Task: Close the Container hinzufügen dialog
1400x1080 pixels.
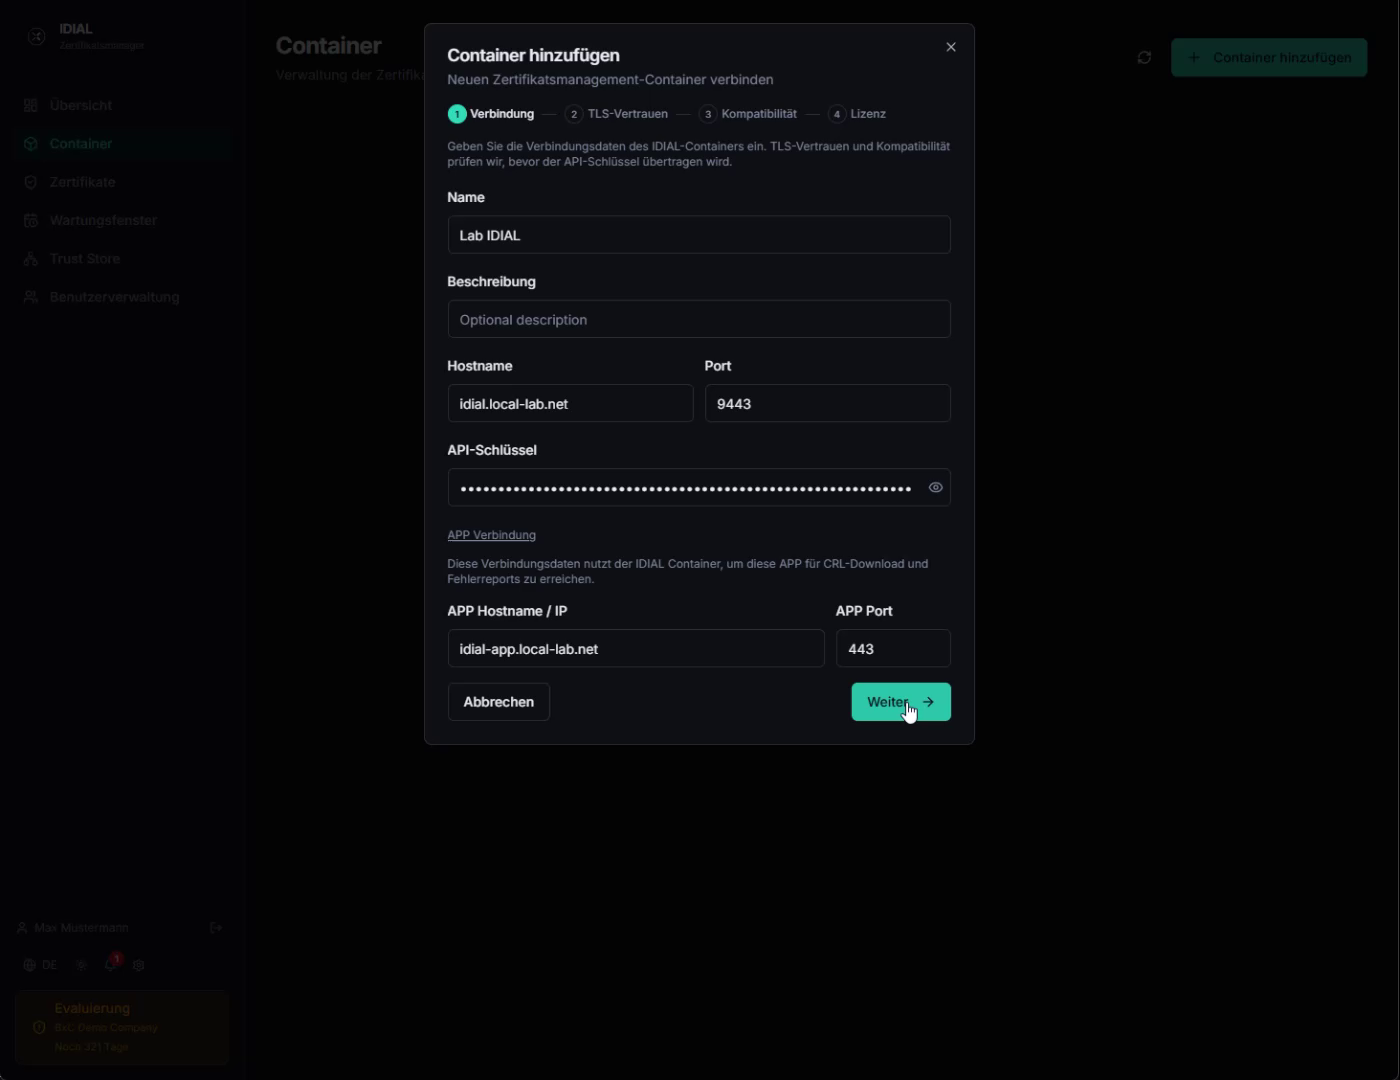Action: tap(951, 47)
